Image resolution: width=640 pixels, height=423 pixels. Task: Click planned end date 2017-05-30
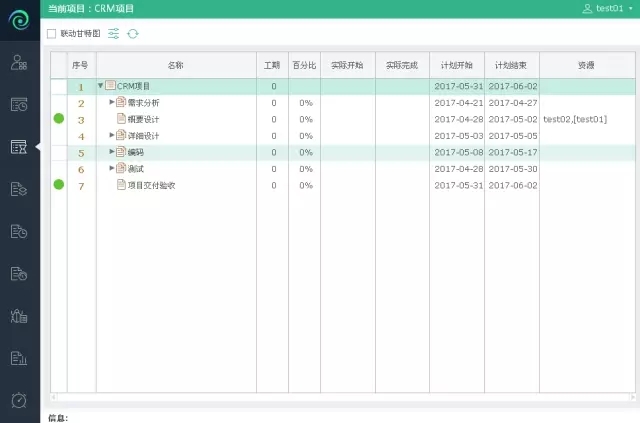[x=513, y=169]
